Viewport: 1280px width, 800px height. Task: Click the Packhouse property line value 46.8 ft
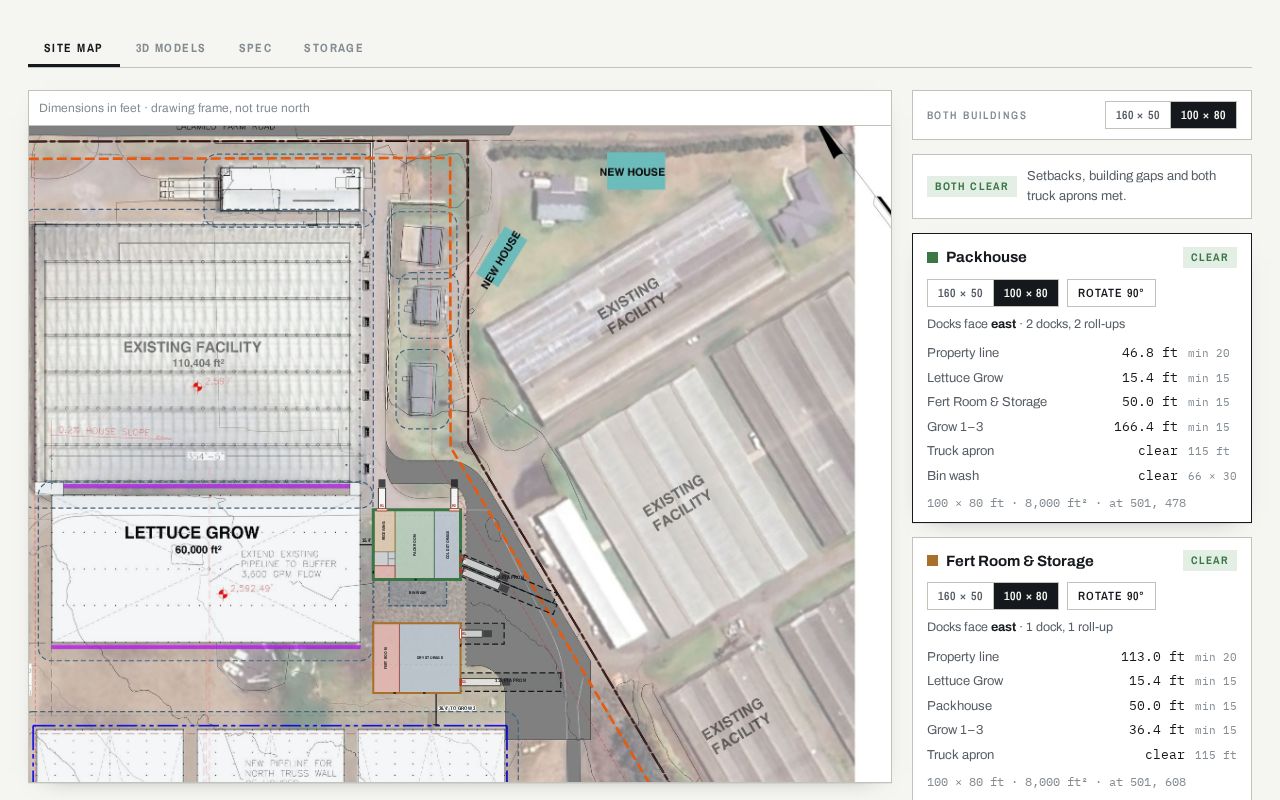(1149, 353)
